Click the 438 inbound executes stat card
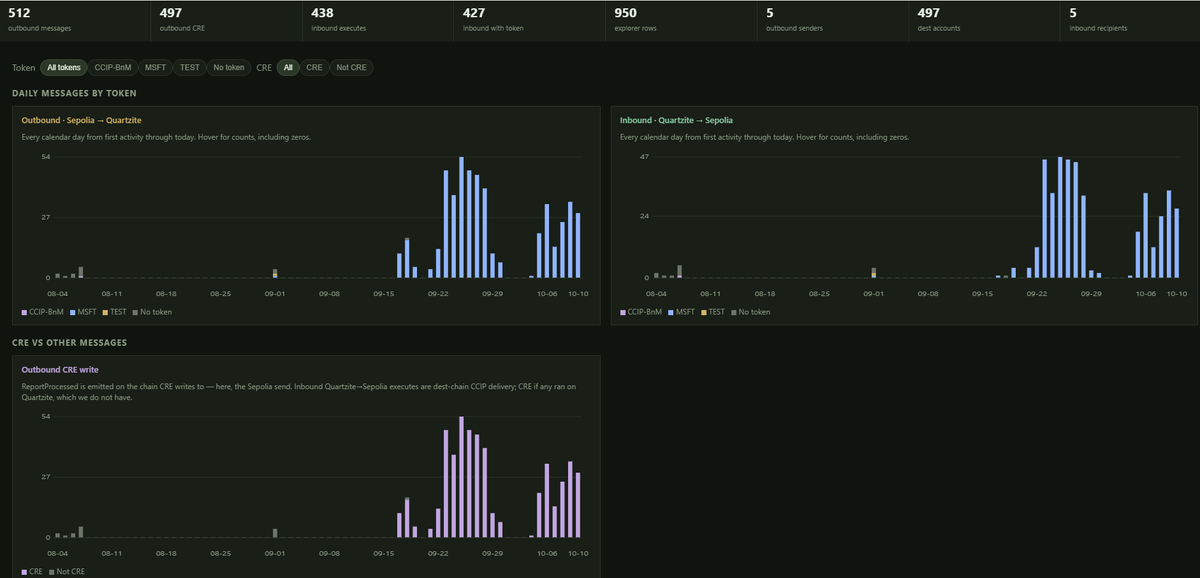Image resolution: width=1200 pixels, height=578 pixels. coord(378,20)
